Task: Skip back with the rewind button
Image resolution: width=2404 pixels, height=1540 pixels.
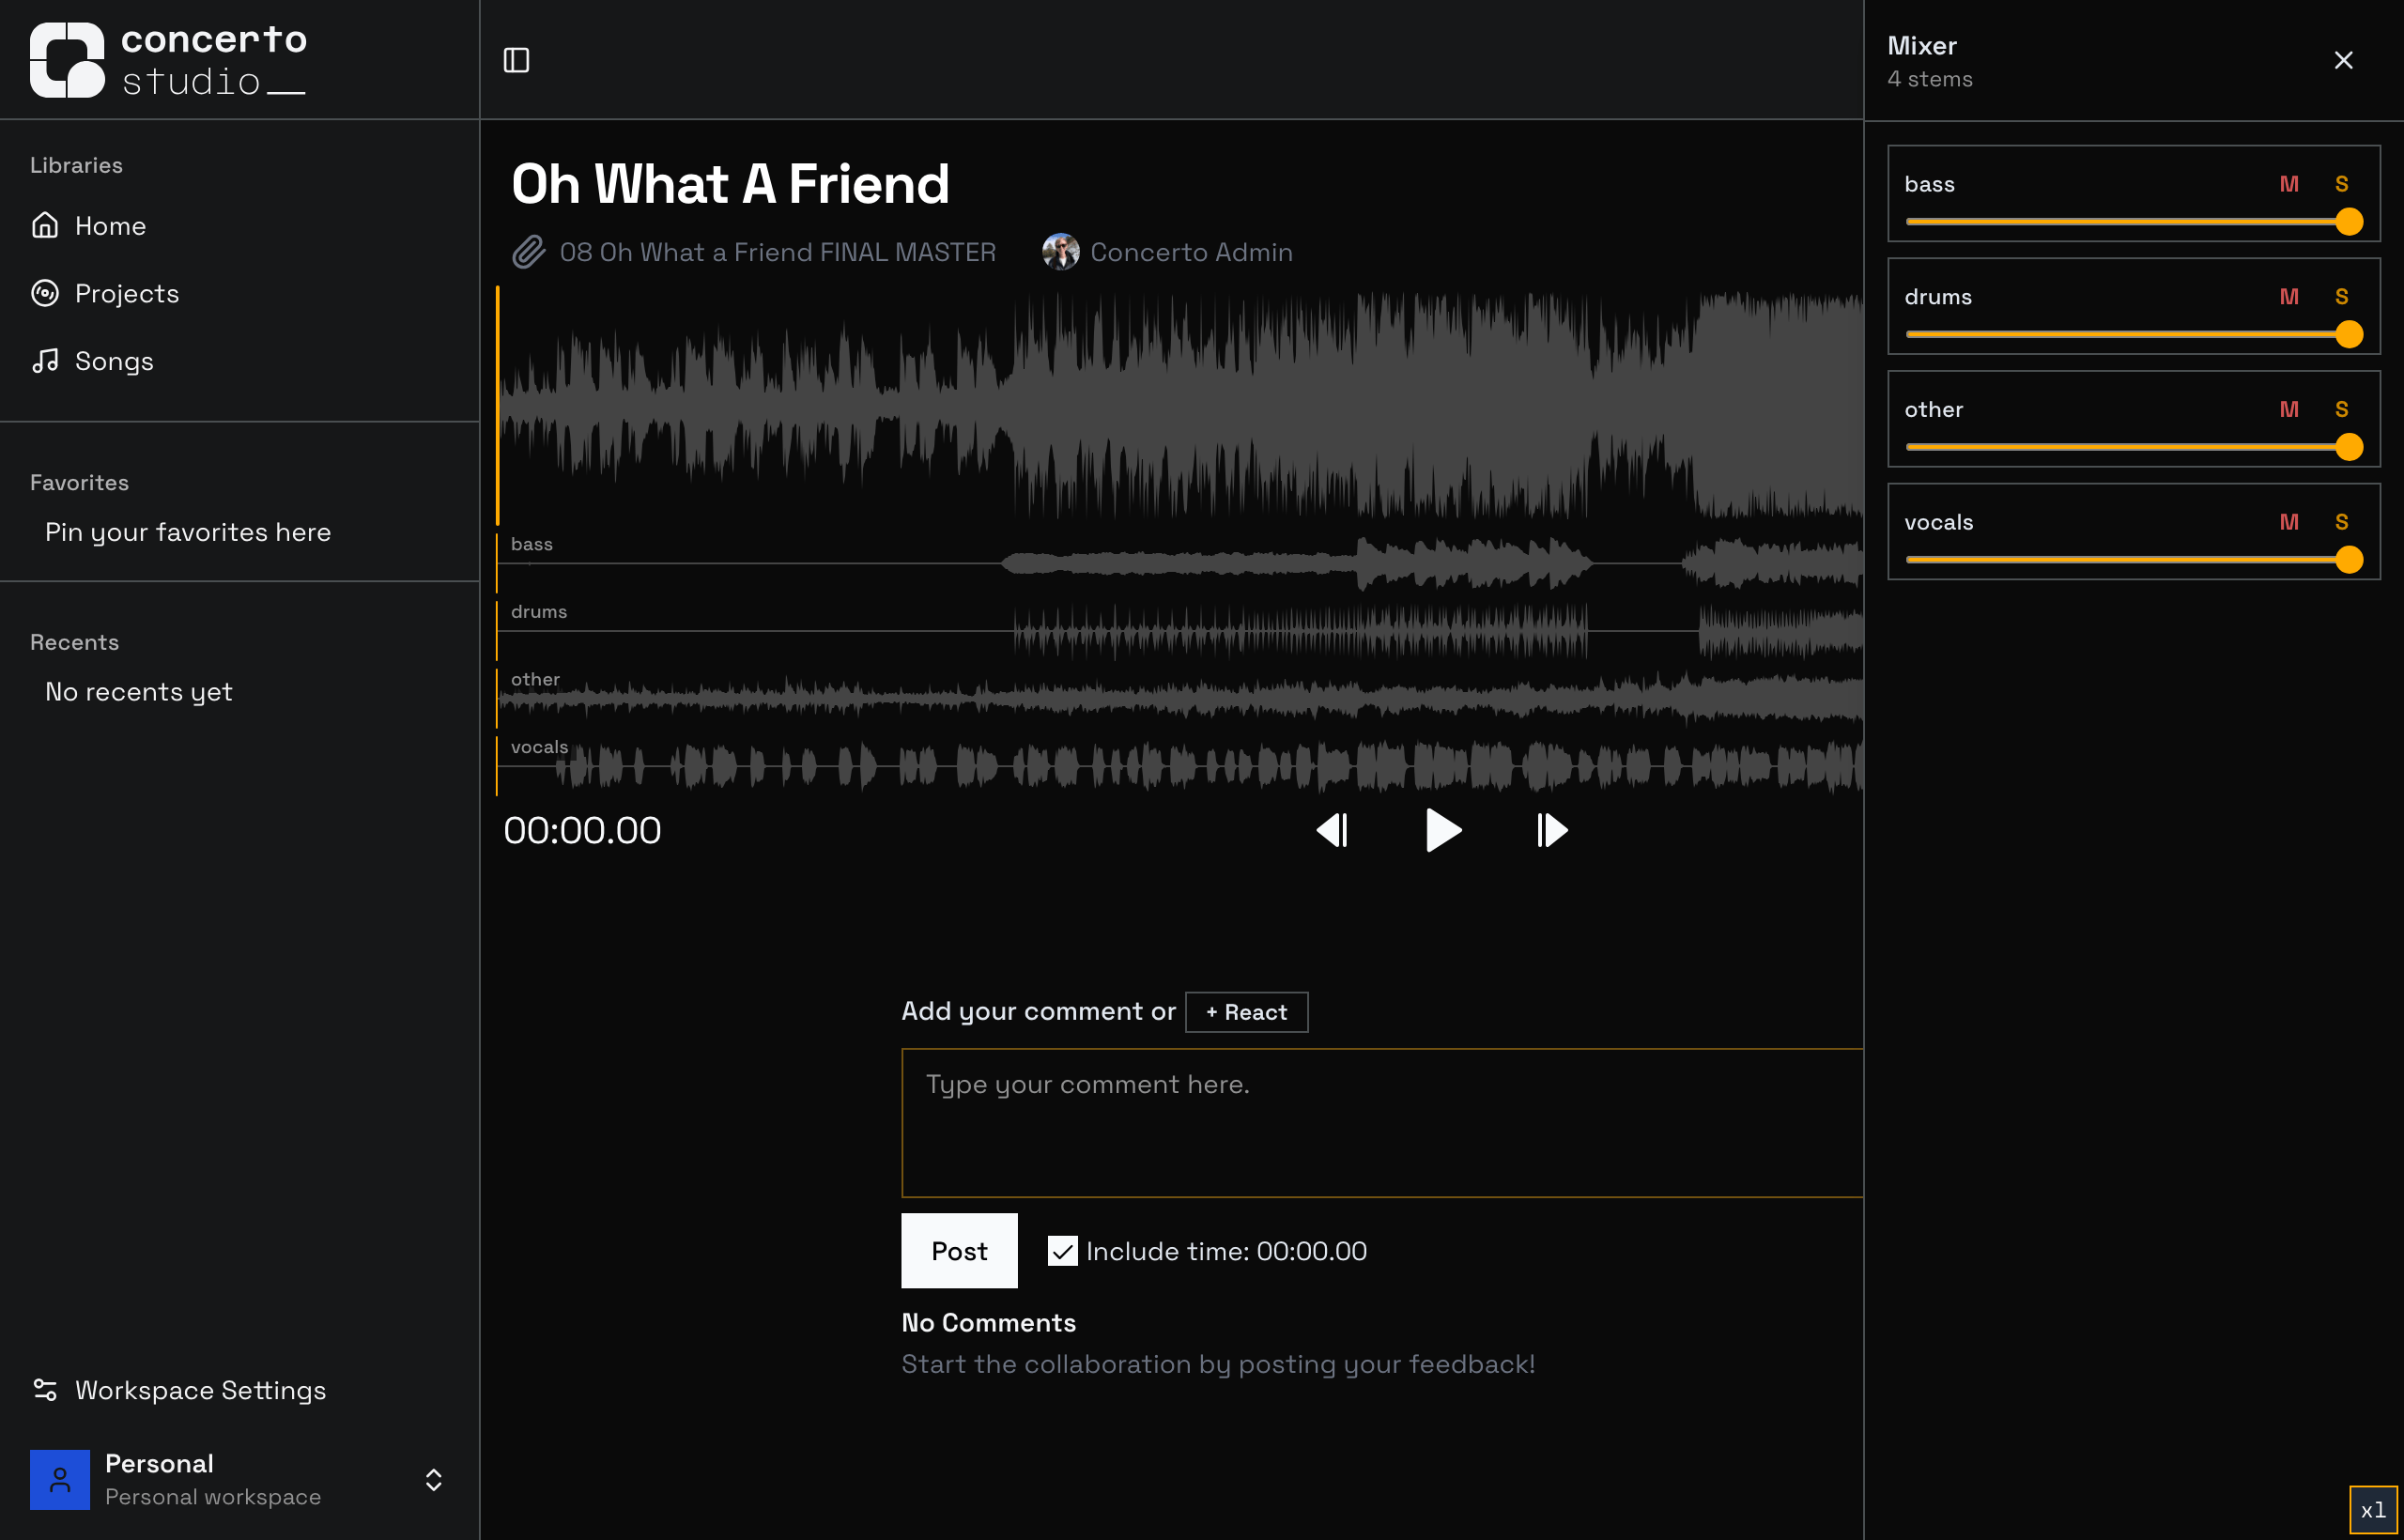Action: point(1333,830)
